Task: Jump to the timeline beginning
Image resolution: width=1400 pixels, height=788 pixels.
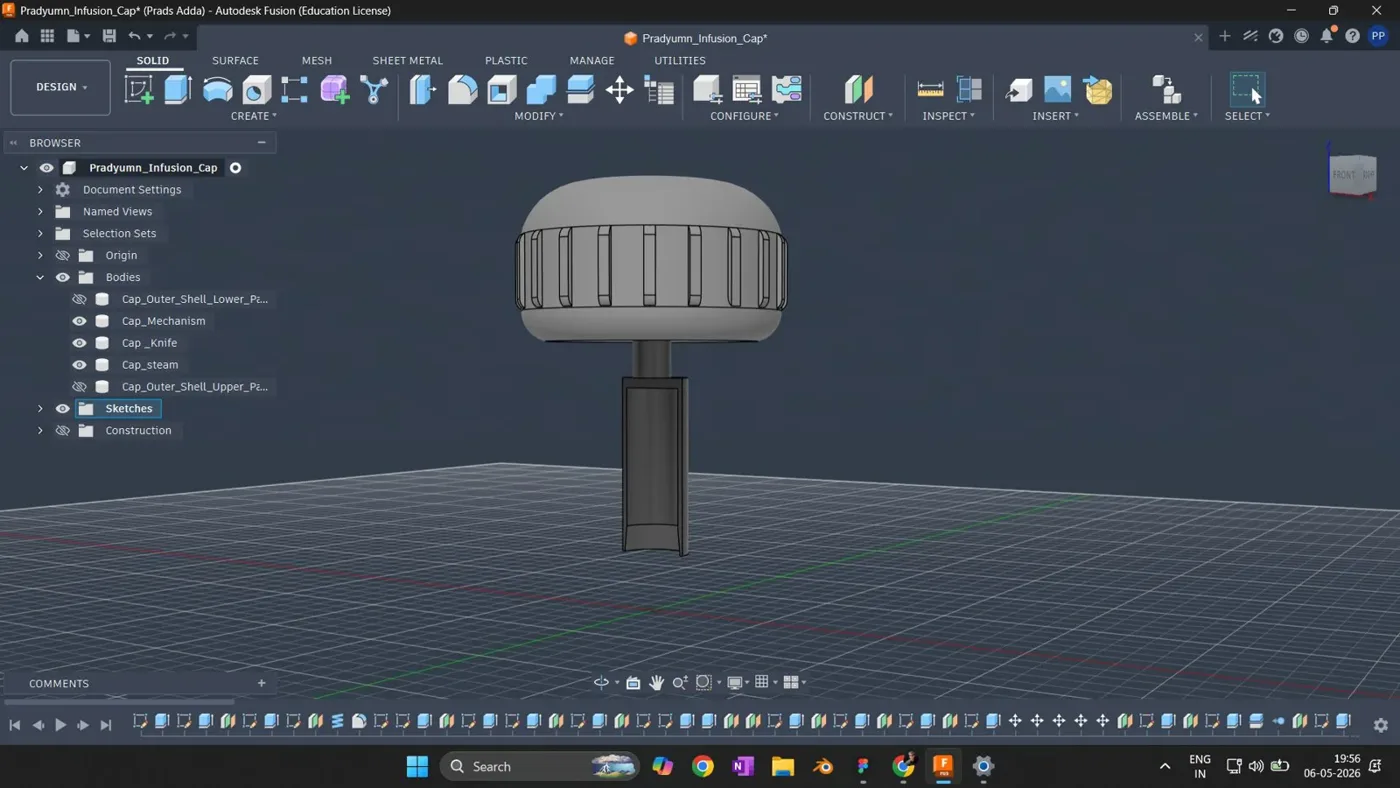Action: (15, 725)
